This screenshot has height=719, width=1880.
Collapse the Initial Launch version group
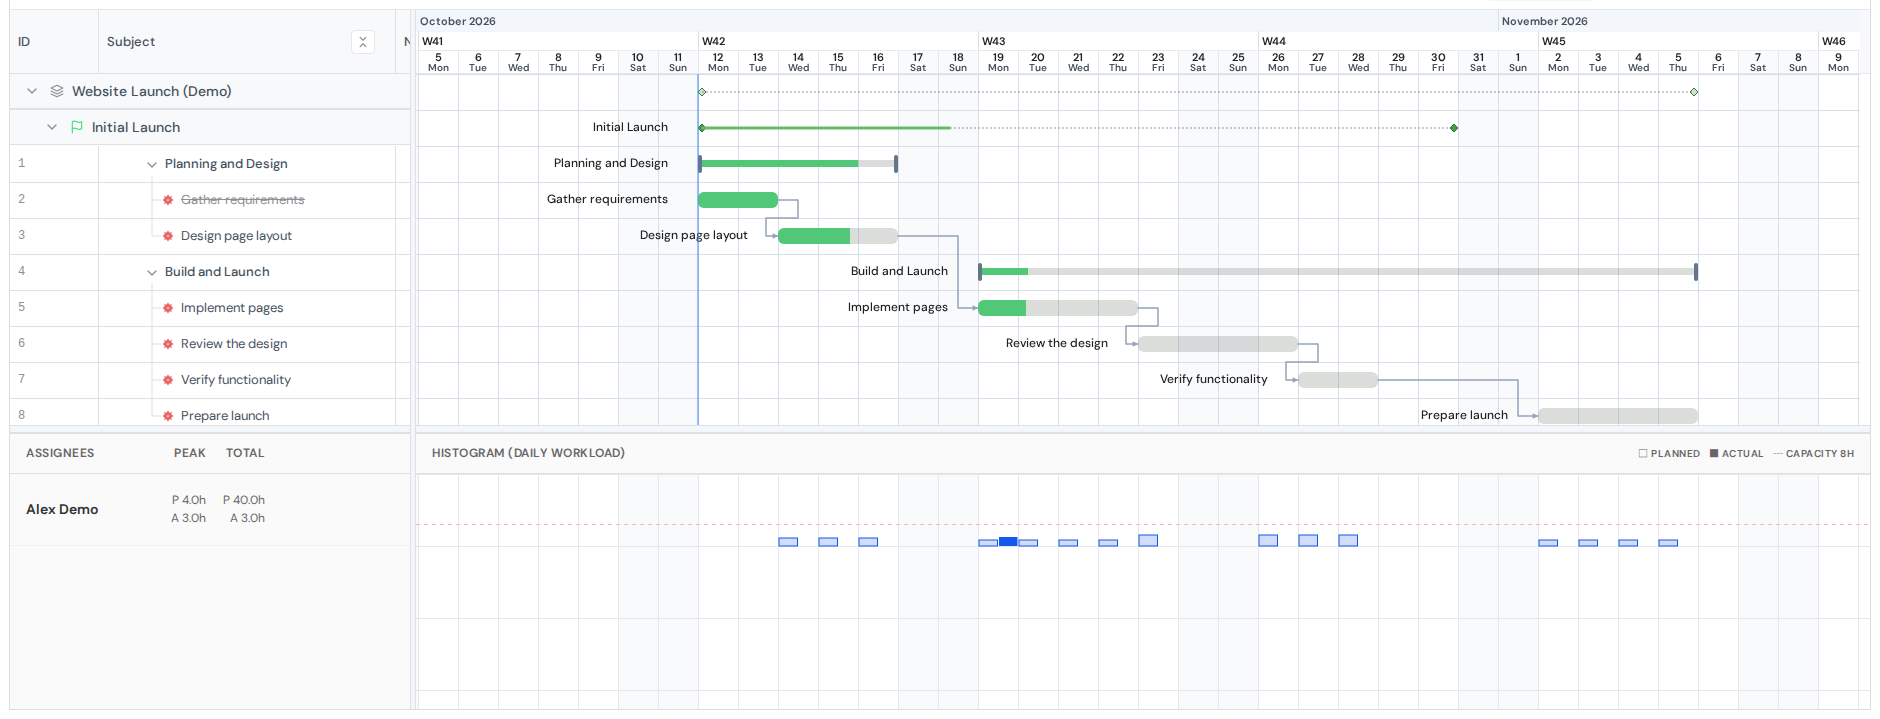(x=52, y=127)
